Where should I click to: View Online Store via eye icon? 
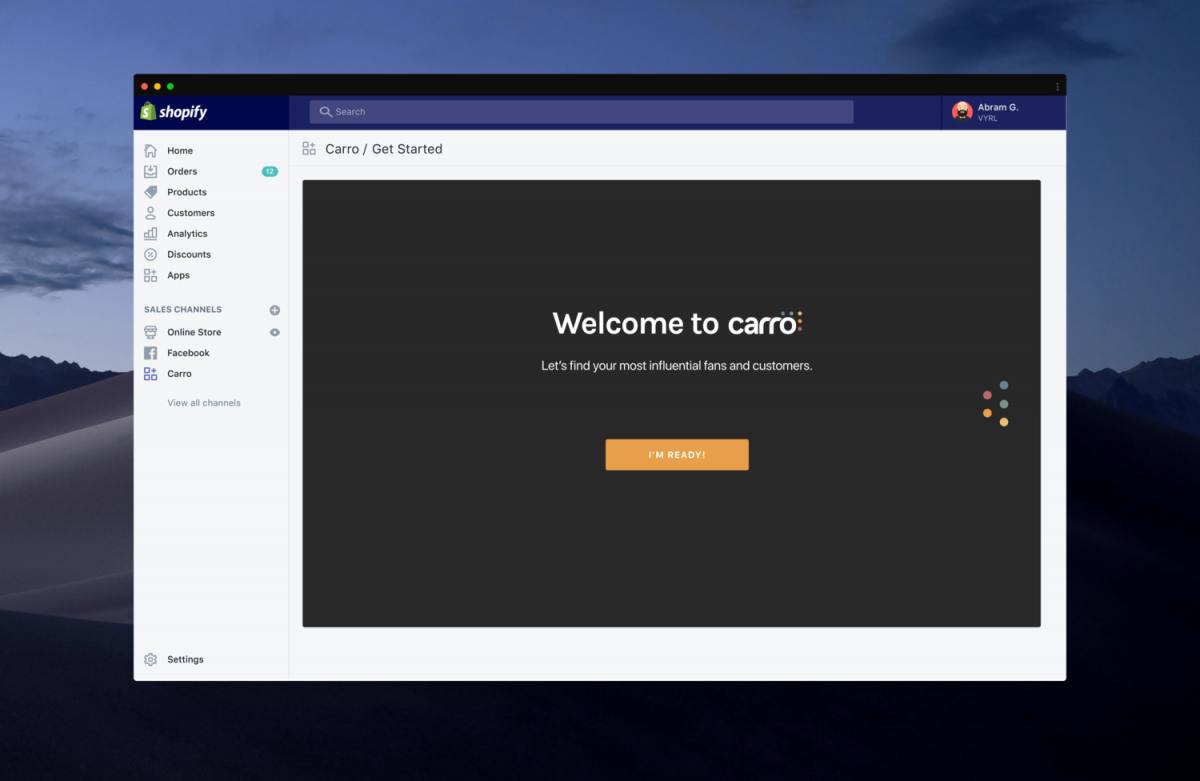point(275,332)
